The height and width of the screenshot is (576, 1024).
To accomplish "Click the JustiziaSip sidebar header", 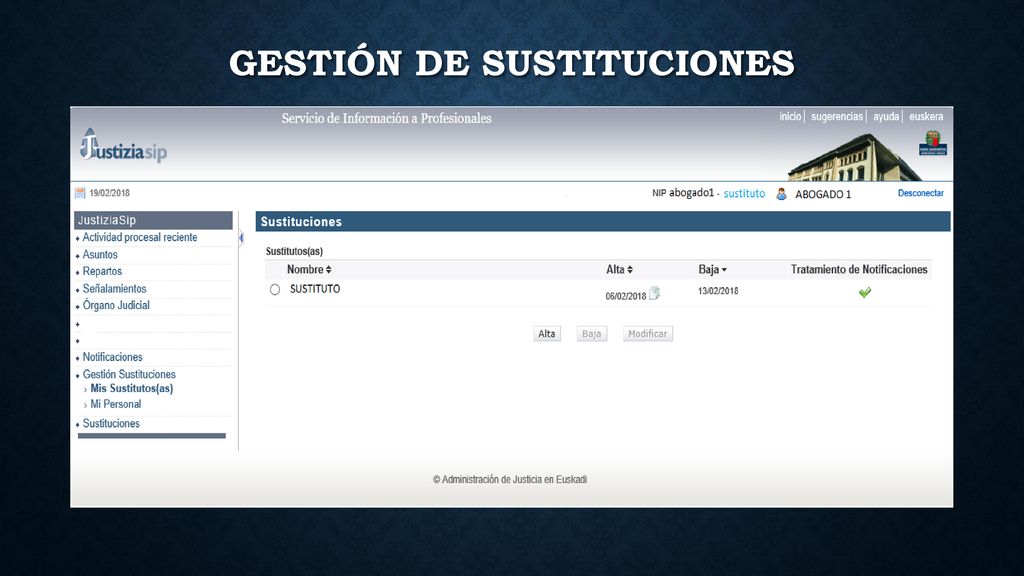I will click(153, 220).
